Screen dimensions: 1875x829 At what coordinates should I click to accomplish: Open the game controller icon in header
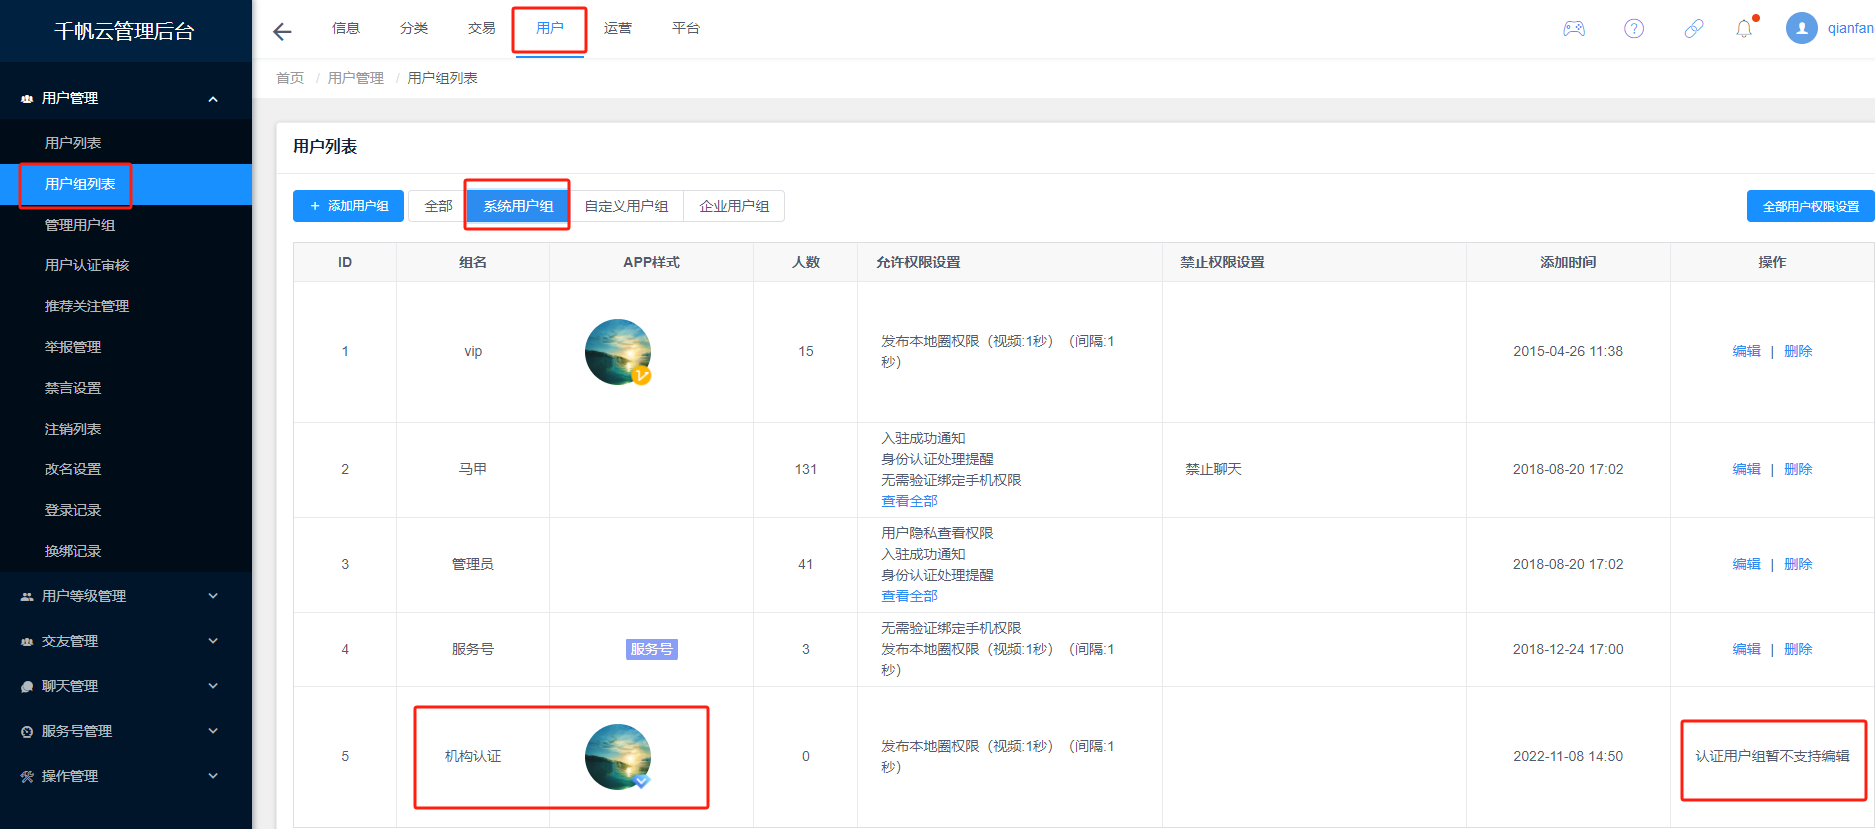(1574, 29)
